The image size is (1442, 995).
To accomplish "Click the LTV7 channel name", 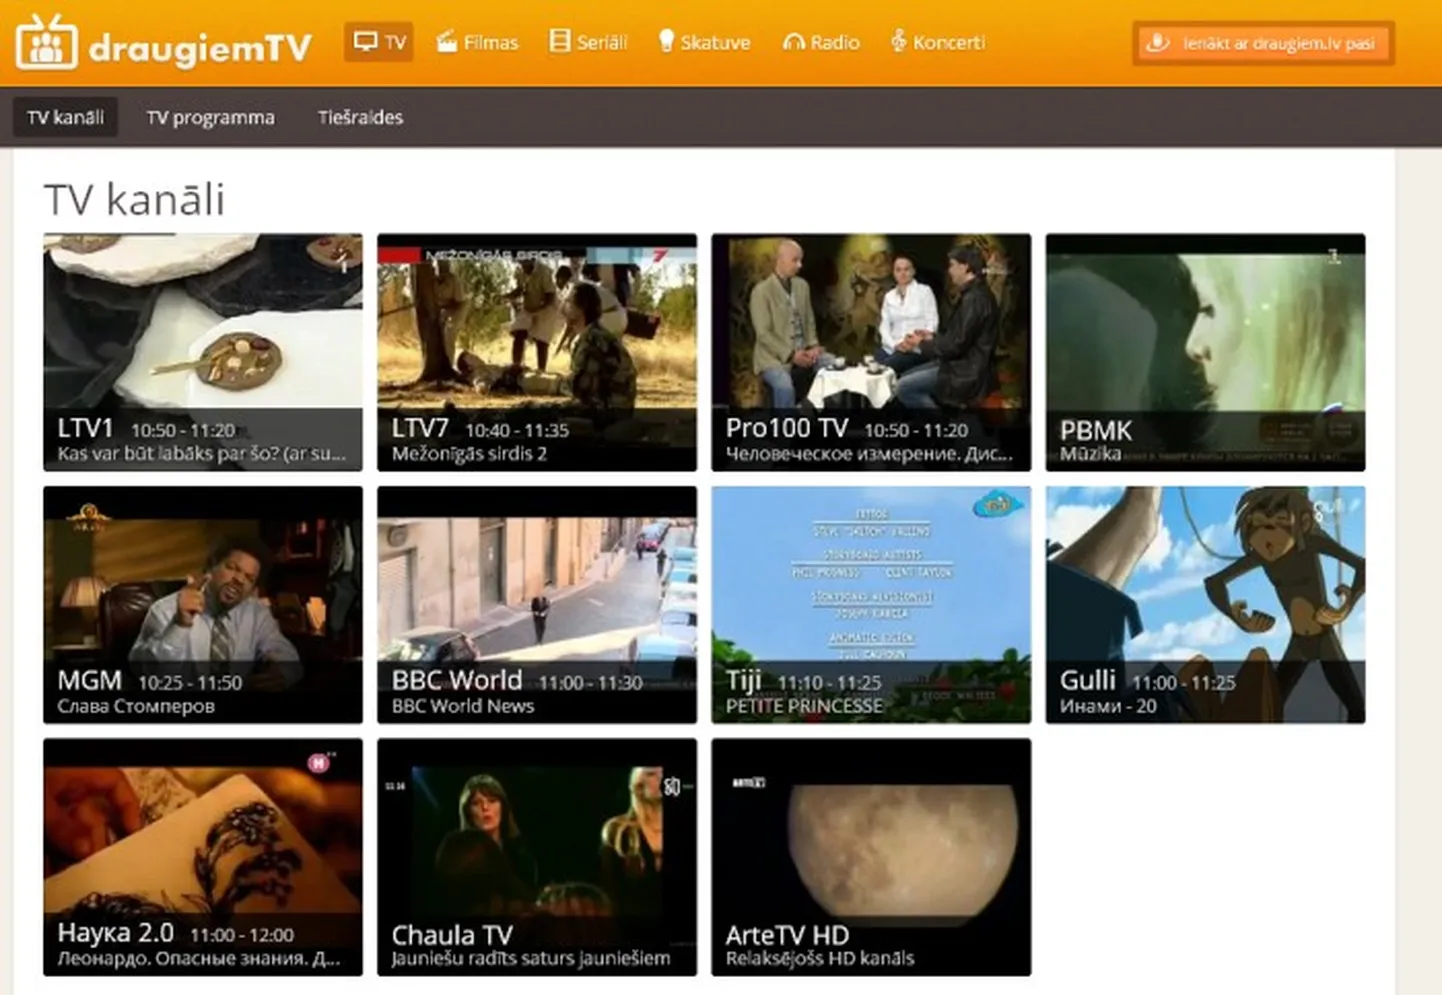I will pyautogui.click(x=420, y=428).
